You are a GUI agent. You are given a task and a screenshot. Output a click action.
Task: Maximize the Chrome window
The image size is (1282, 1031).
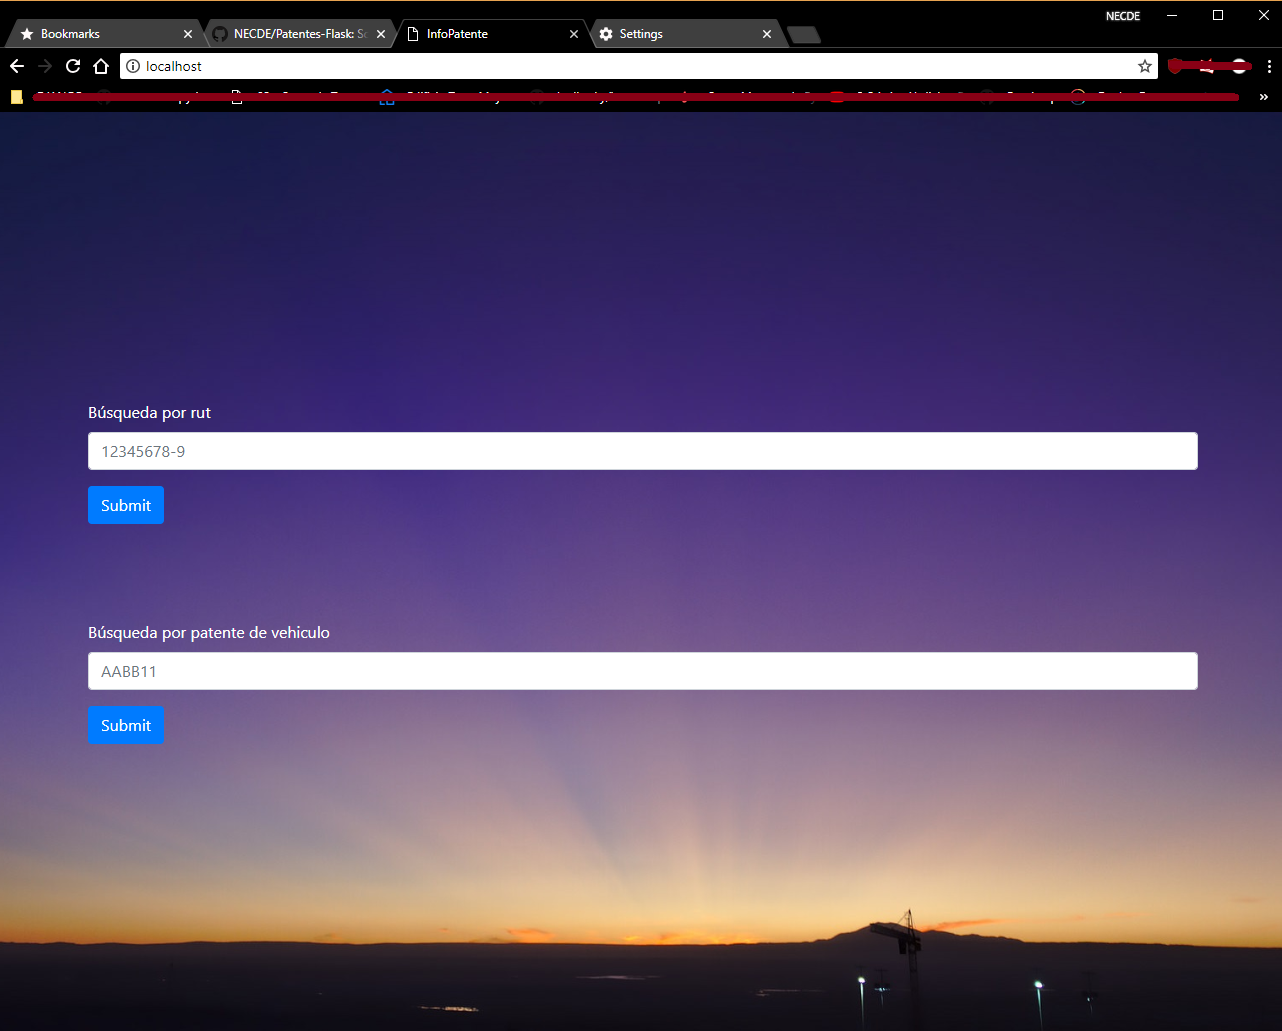coord(1217,15)
